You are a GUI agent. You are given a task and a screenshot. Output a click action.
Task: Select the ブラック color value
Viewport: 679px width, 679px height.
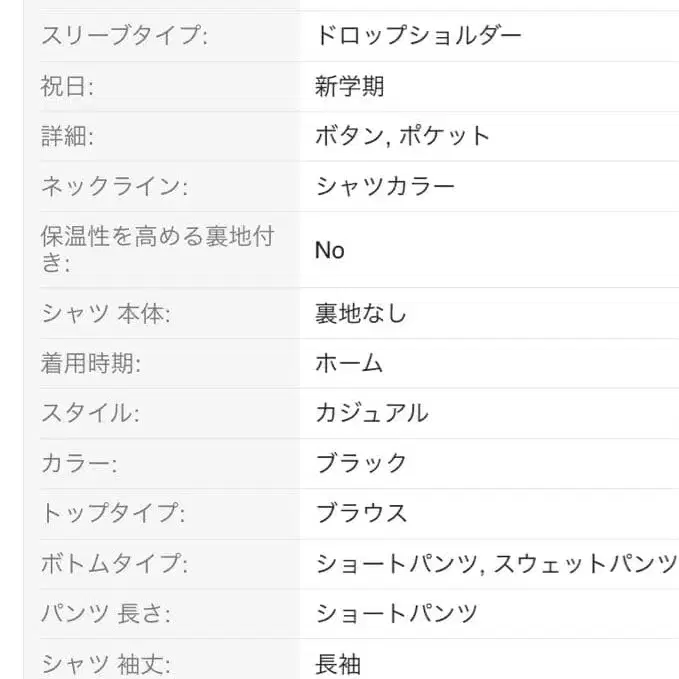coord(361,464)
